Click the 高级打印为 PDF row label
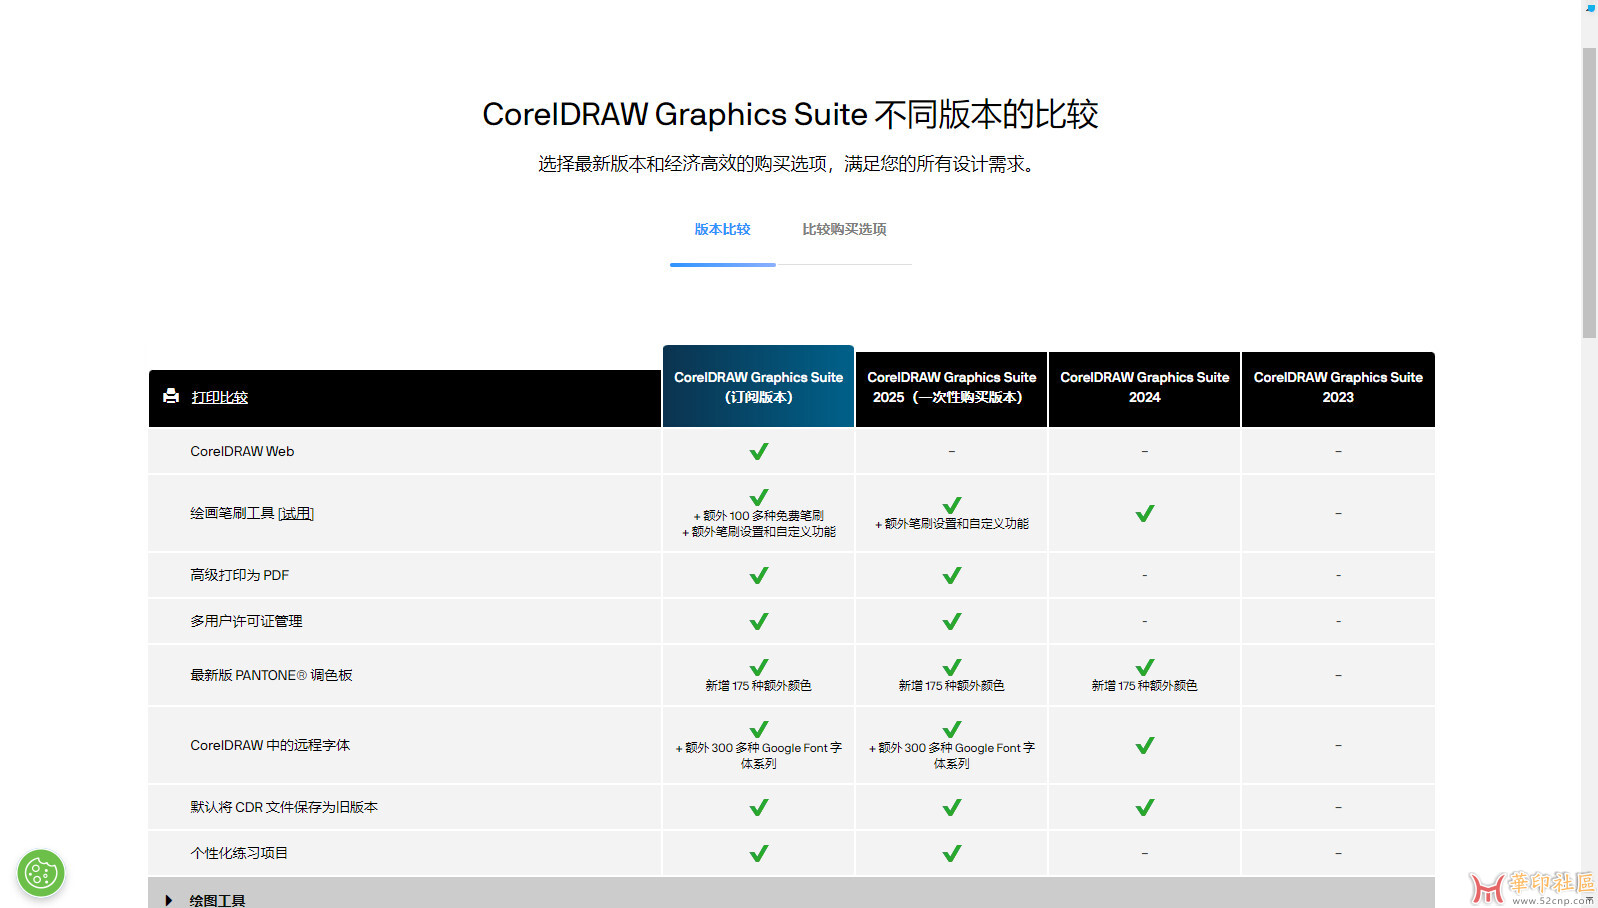Viewport: 1598px width, 908px height. point(239,575)
